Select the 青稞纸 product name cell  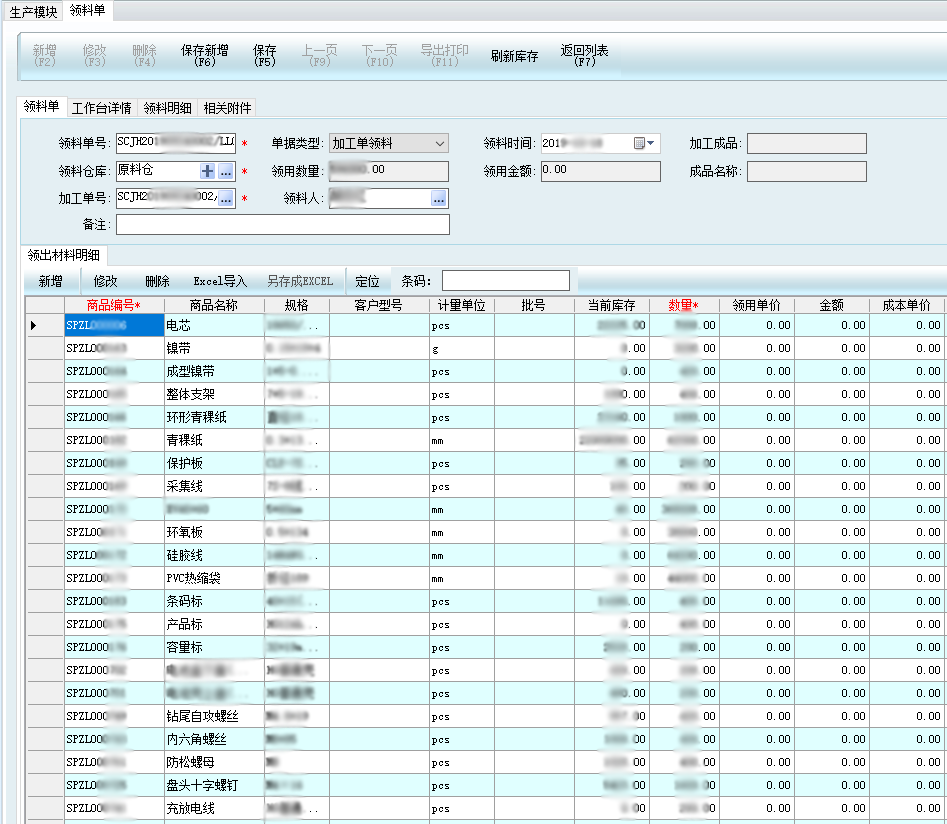[x=214, y=440]
